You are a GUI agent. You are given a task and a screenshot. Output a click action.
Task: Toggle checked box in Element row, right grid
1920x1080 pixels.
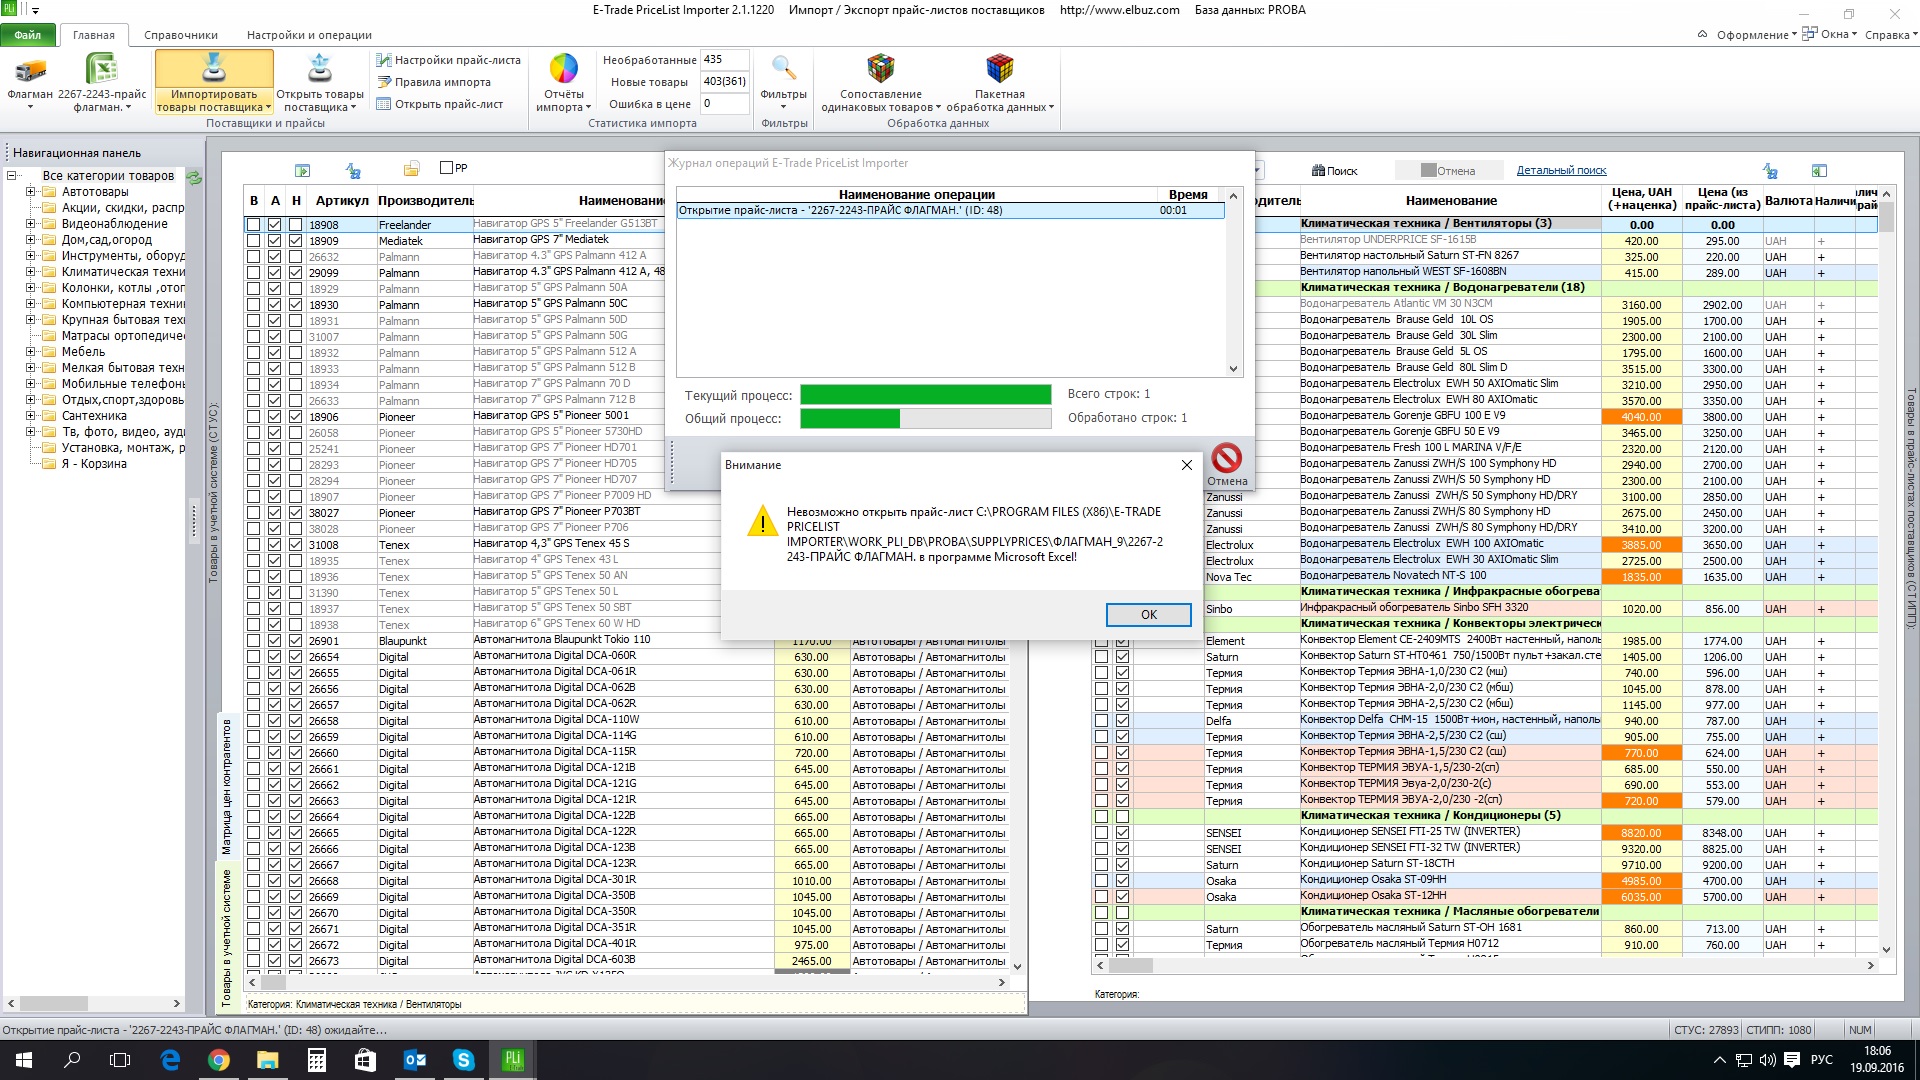[1122, 641]
